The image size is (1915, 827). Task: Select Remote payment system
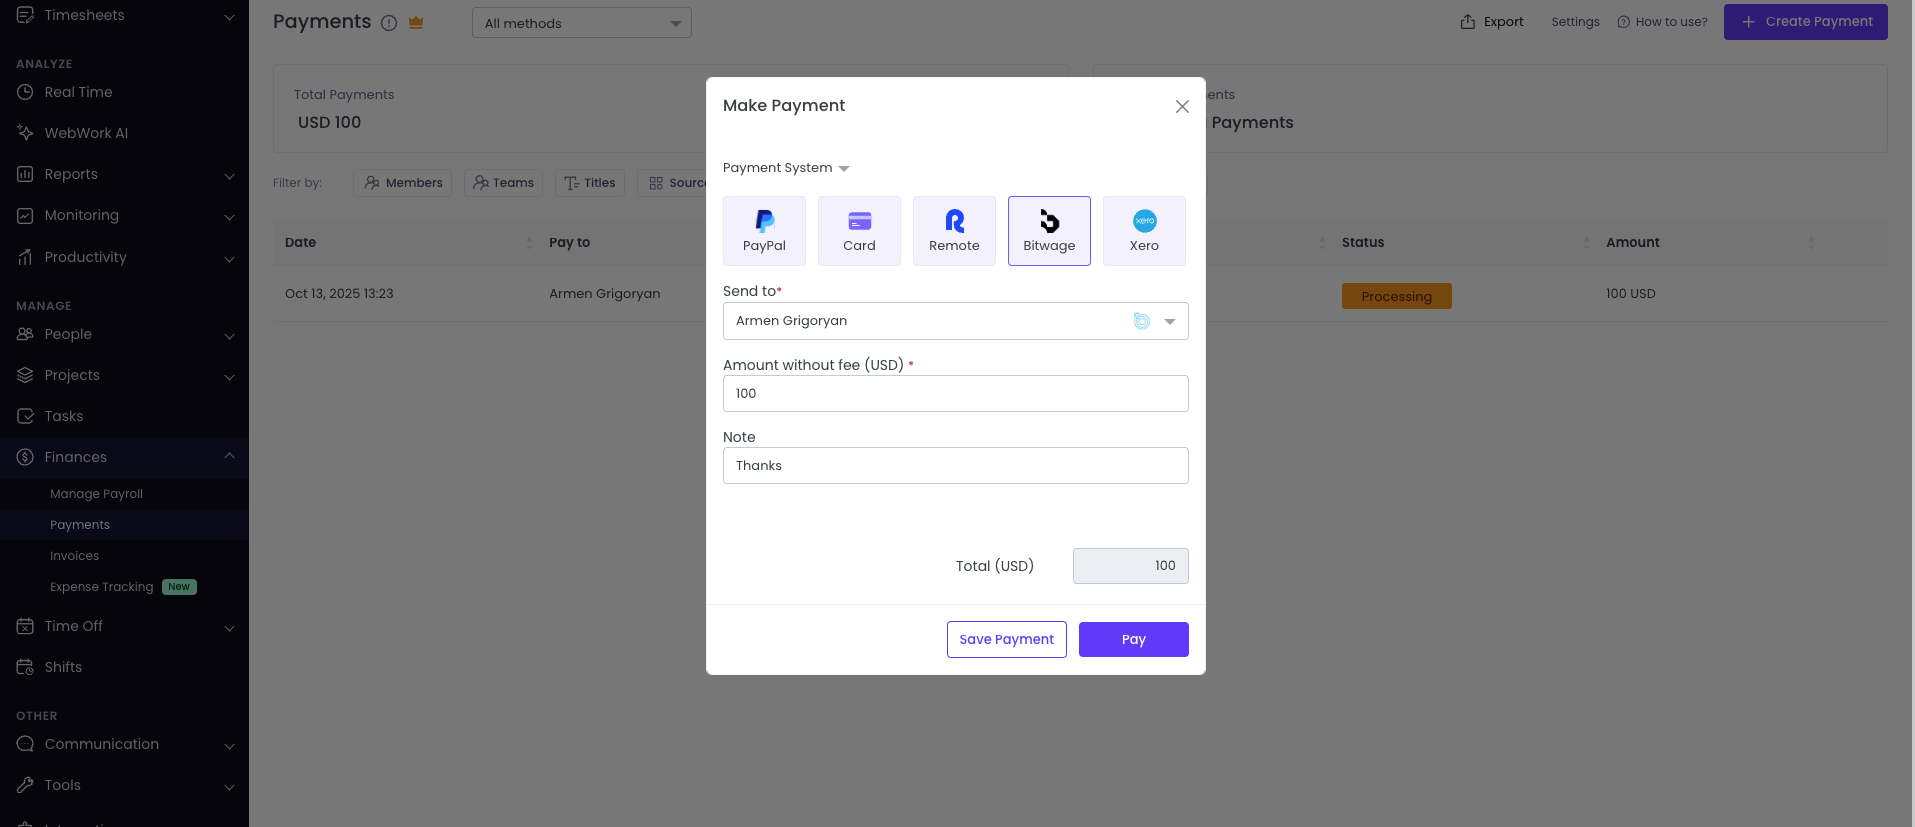954,231
